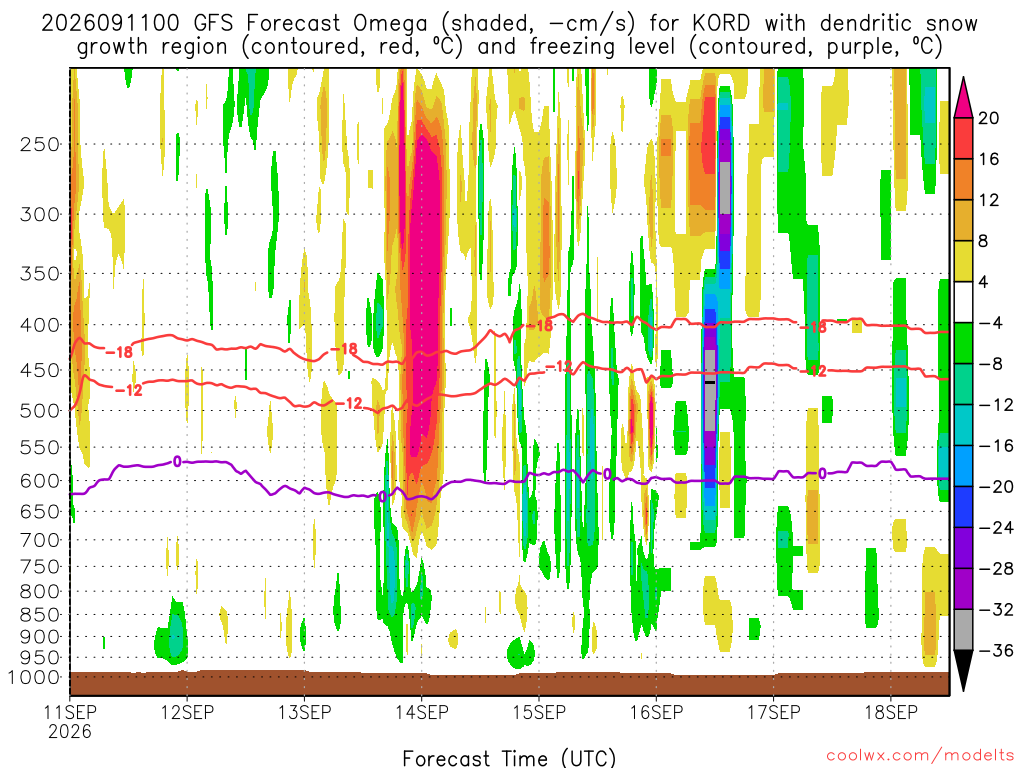Select the red 16-20 colorbar segment

(x=963, y=138)
